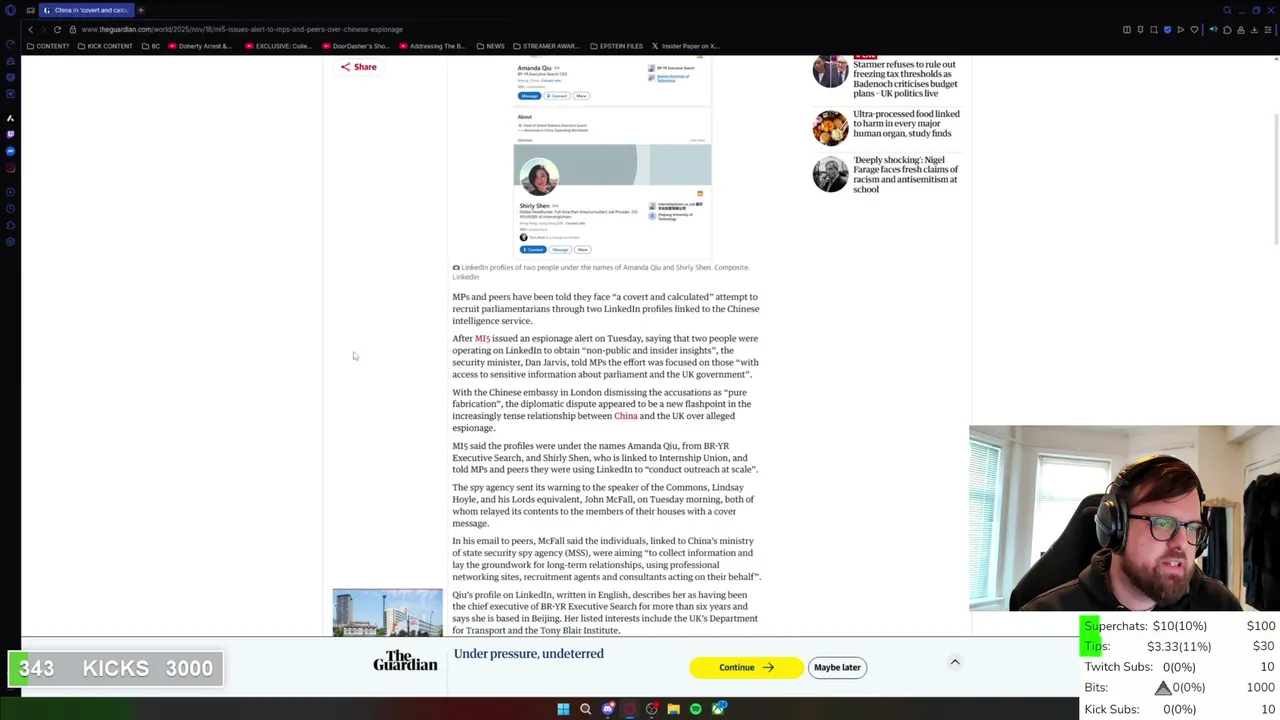This screenshot has height=720, width=1280.
Task: Open the profile account icon
Action: click(1241, 30)
